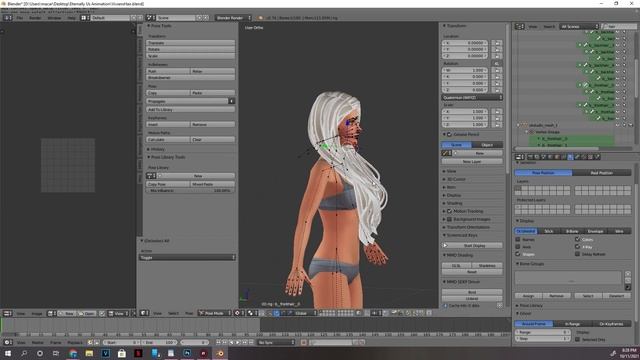
Task: Toggle lock icon for Rotation W
Action: tap(497, 70)
